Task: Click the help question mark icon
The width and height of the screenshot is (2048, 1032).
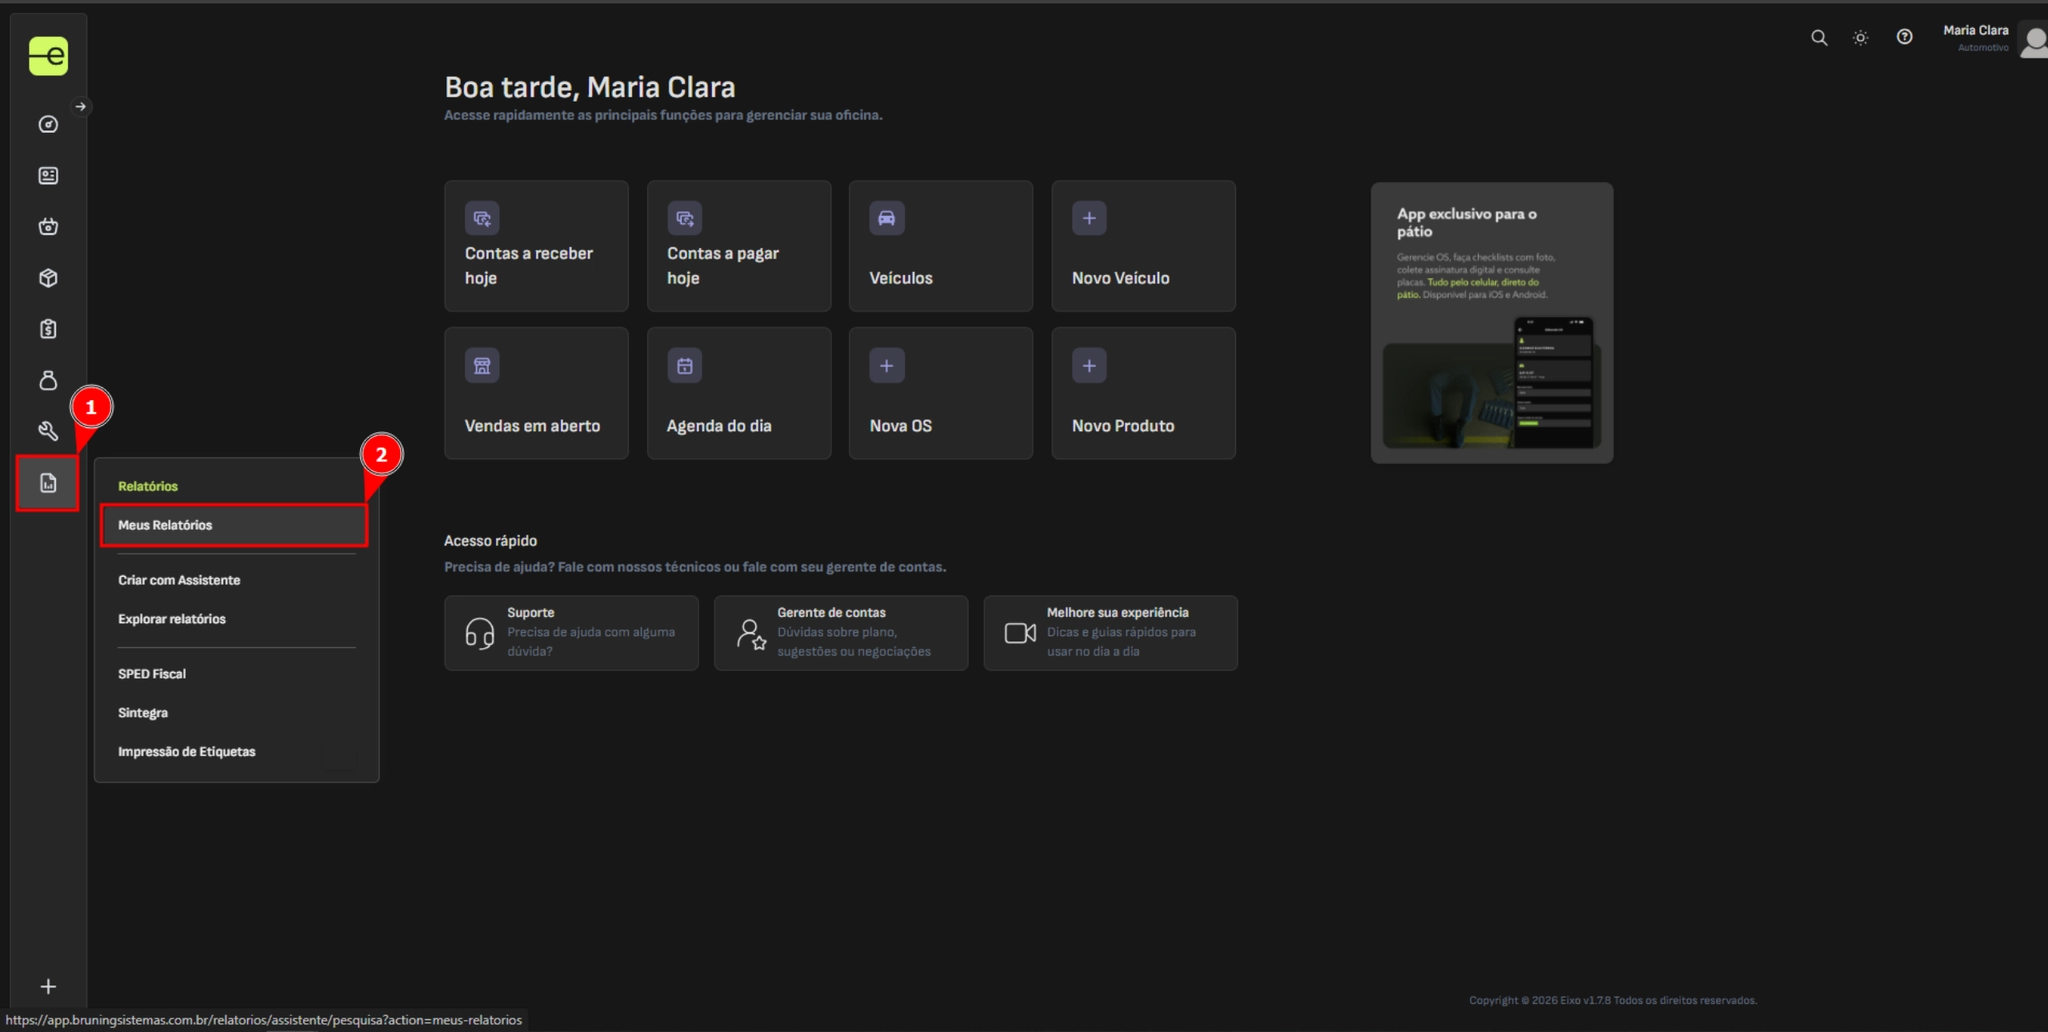Action: (1904, 37)
